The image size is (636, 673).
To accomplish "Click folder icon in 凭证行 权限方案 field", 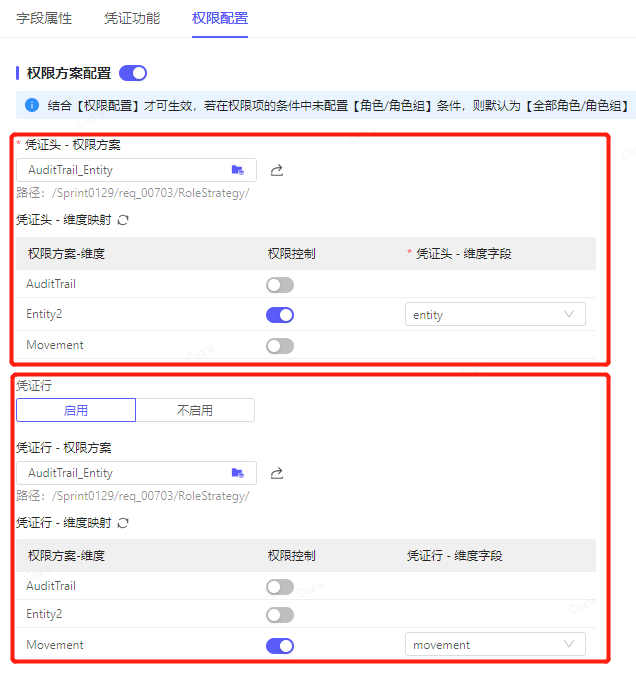I will tap(237, 473).
